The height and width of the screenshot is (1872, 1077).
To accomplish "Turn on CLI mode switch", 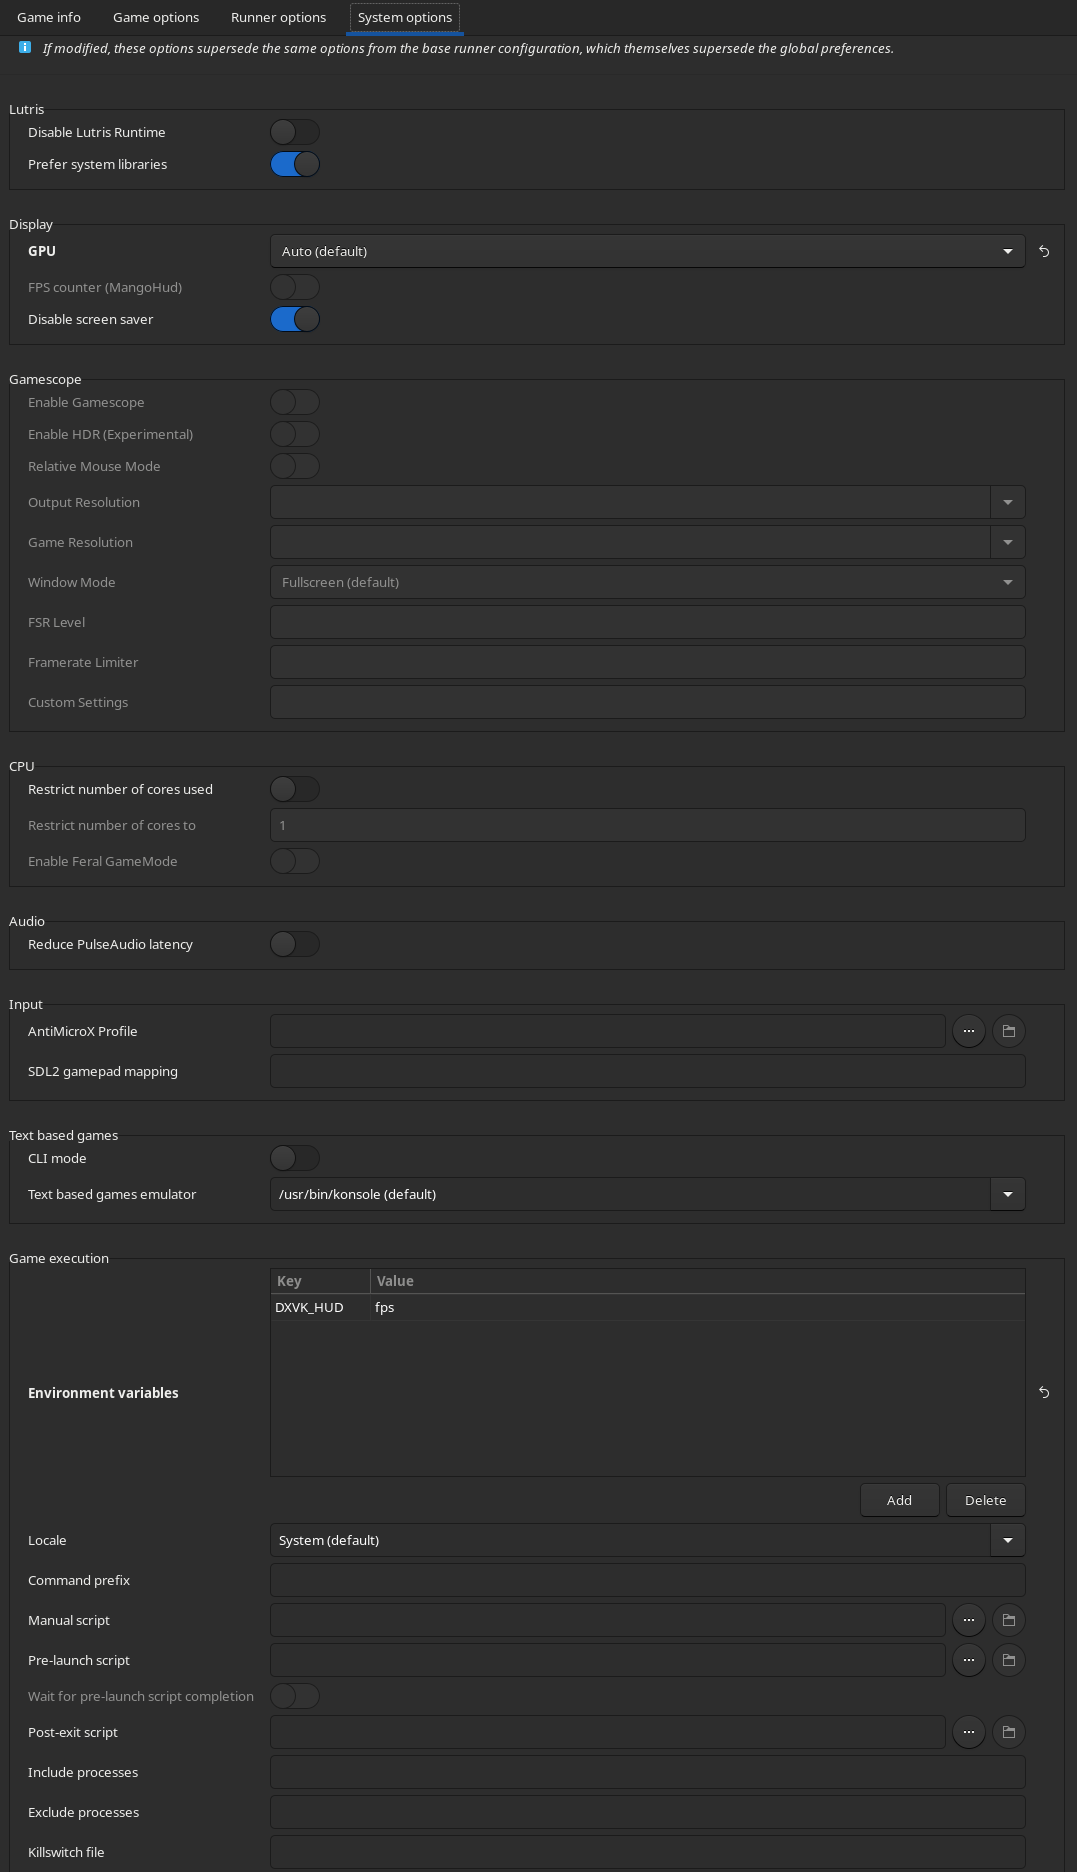I will pyautogui.click(x=295, y=1158).
